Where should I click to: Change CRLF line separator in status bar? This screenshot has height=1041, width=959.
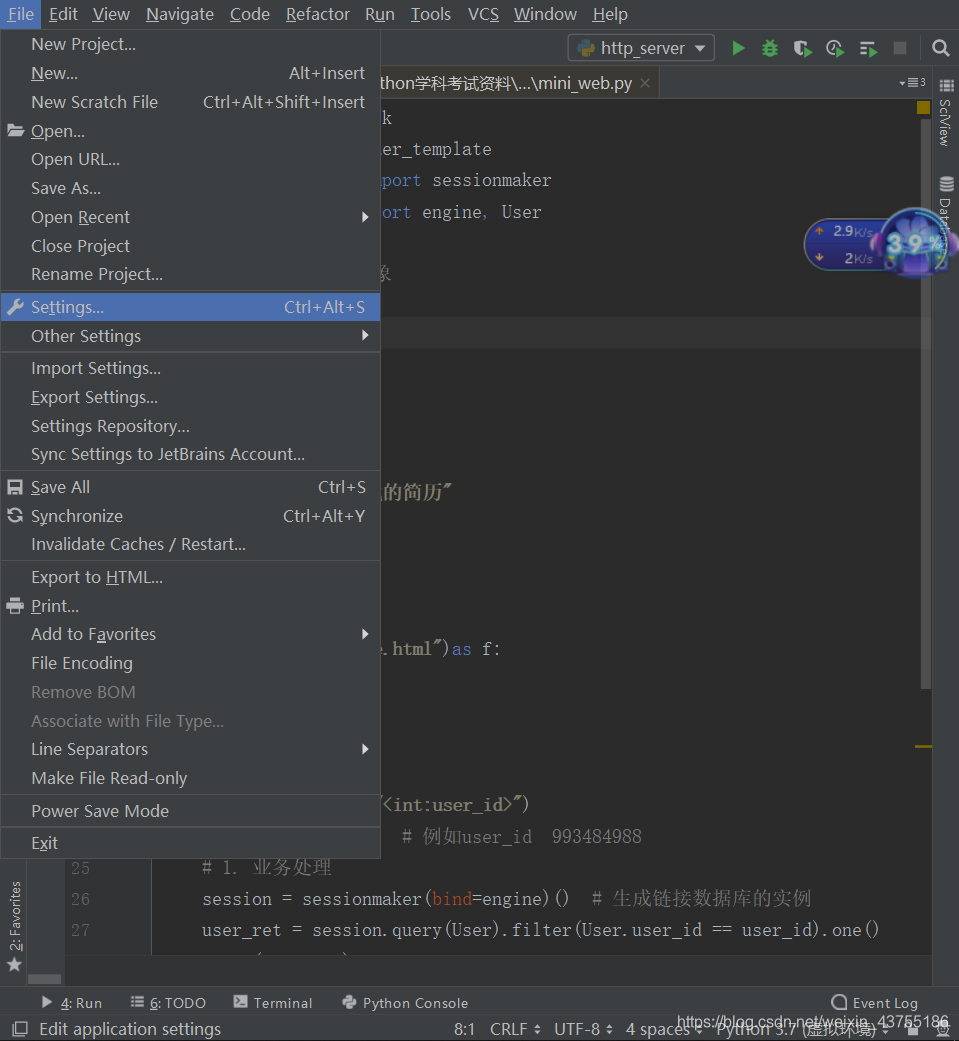coord(515,1029)
